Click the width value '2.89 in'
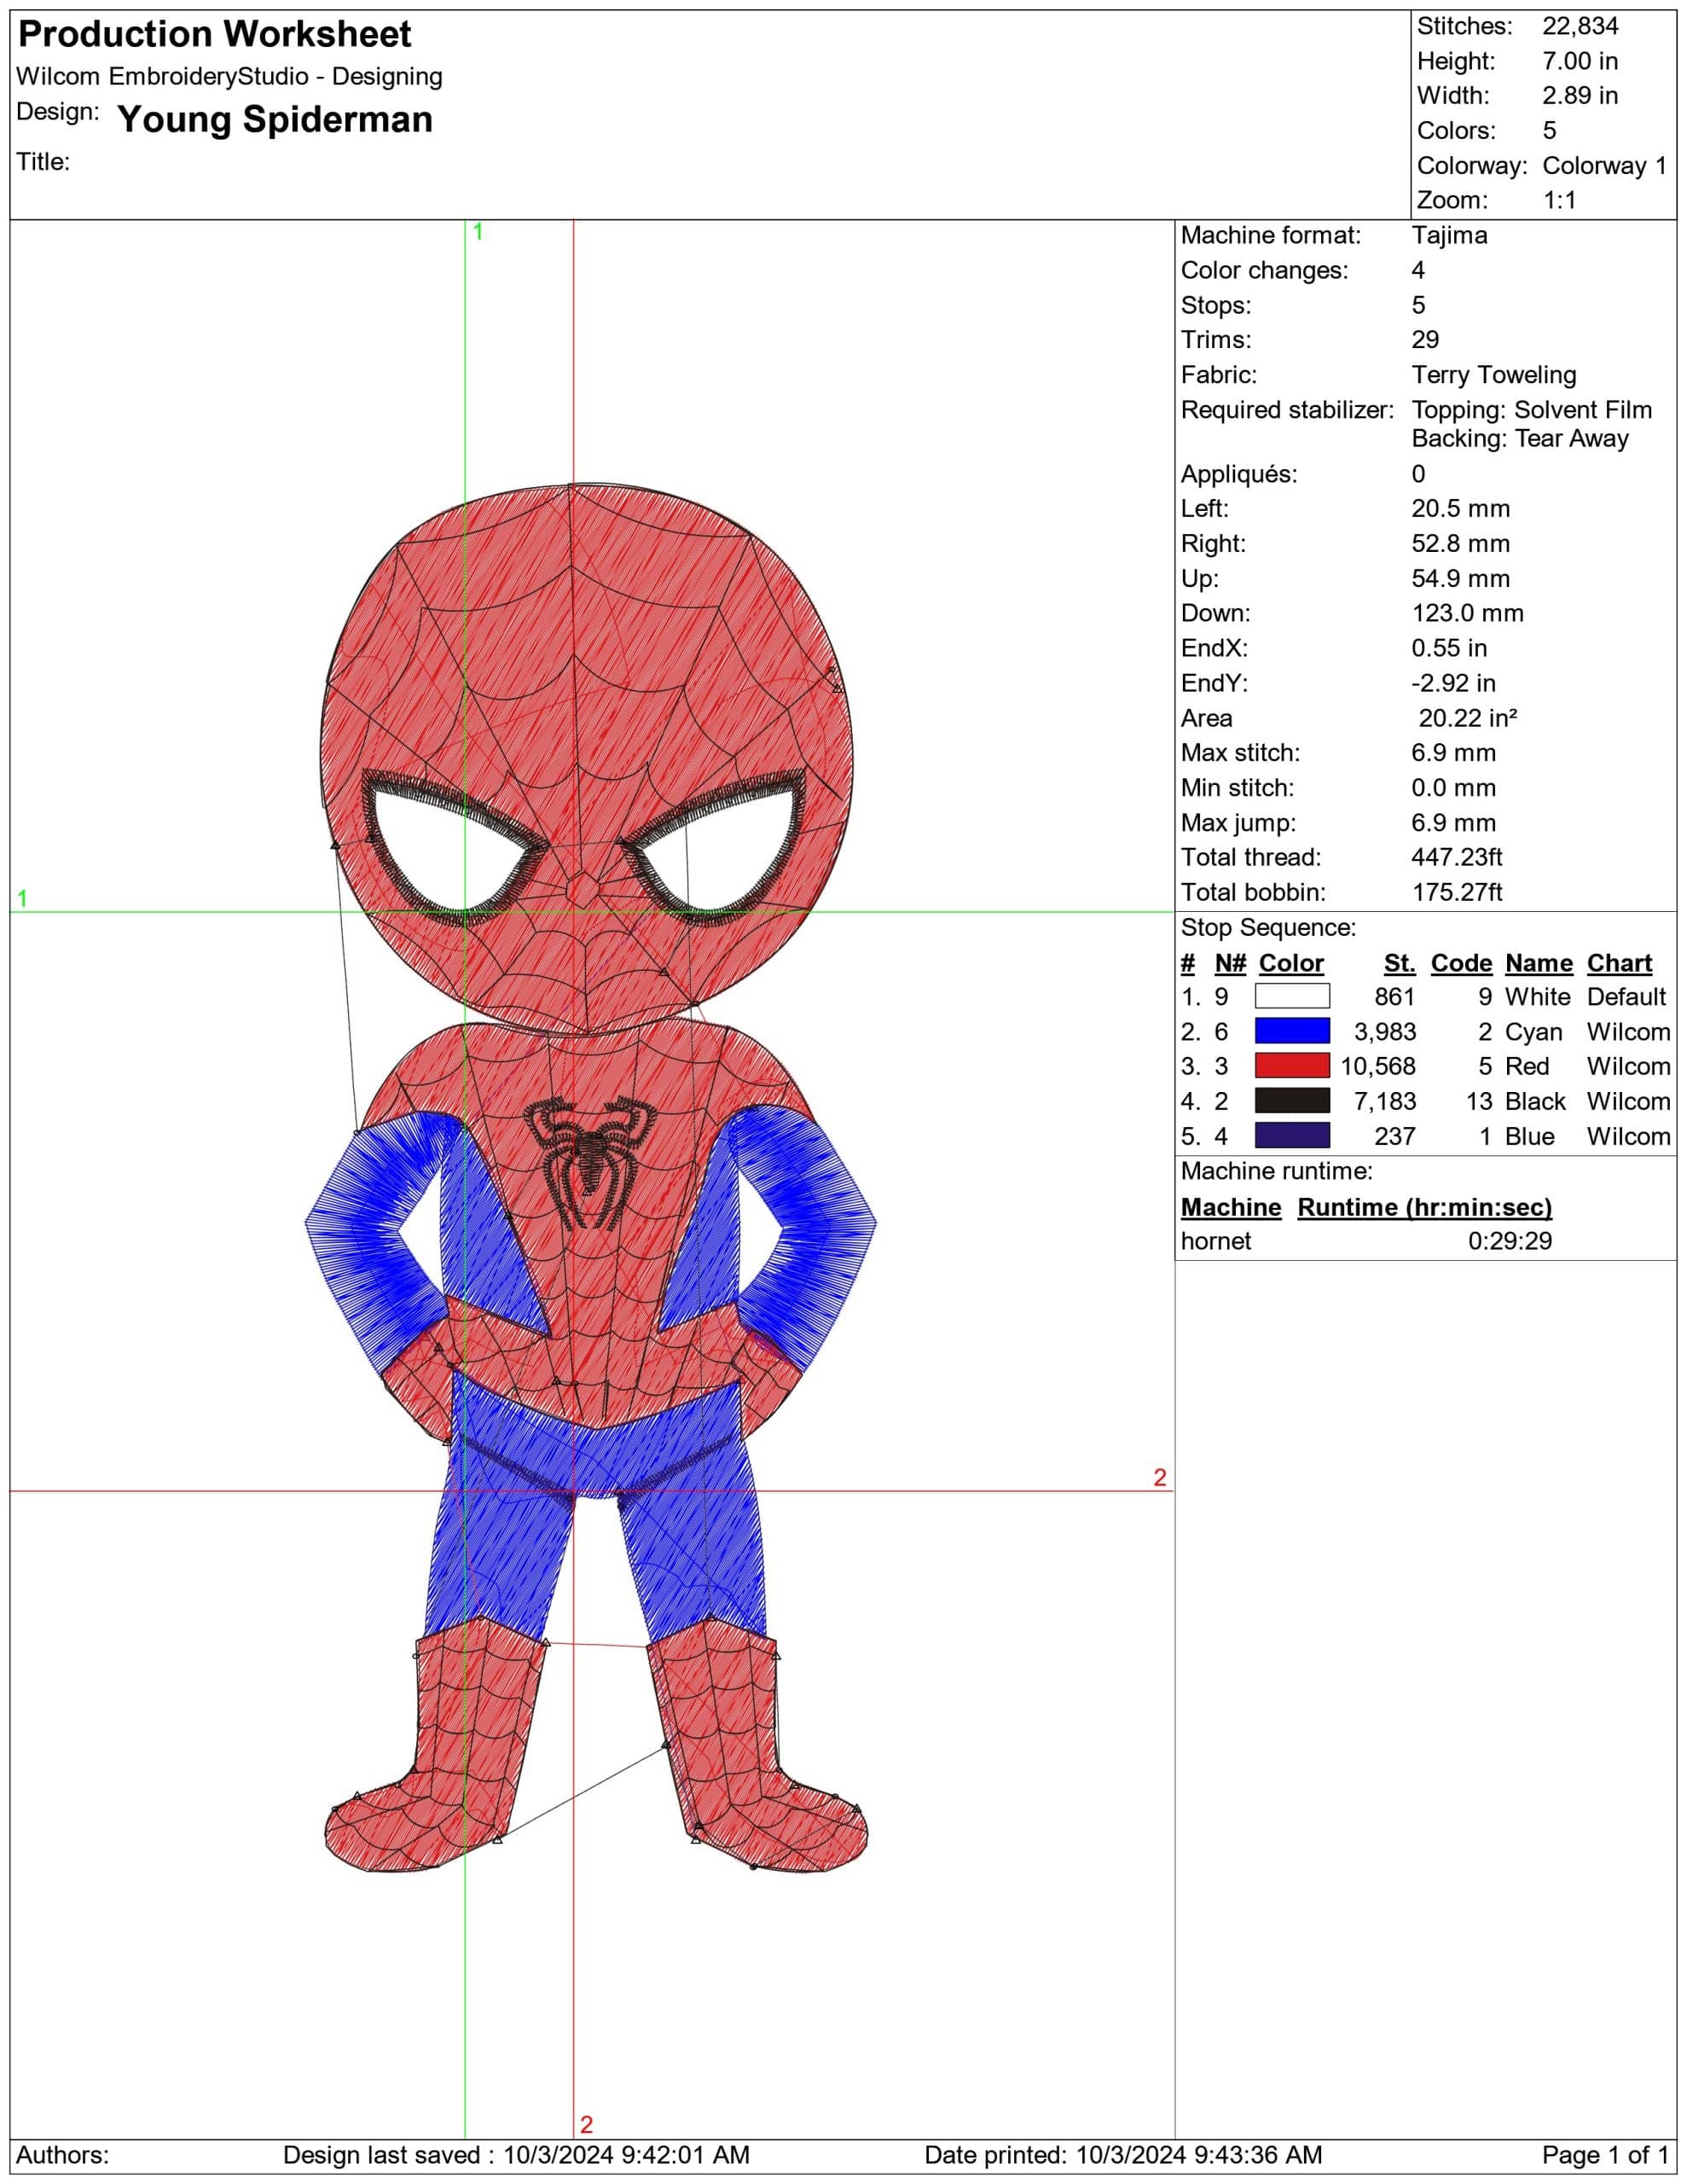 point(1580,96)
